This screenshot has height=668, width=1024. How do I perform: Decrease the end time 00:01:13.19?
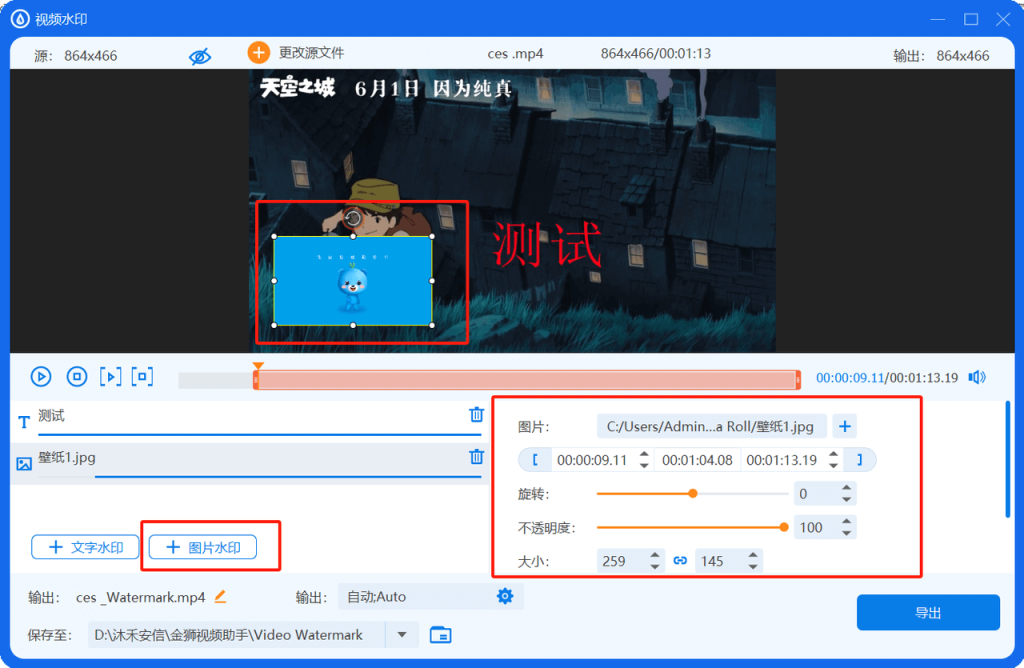(833, 466)
